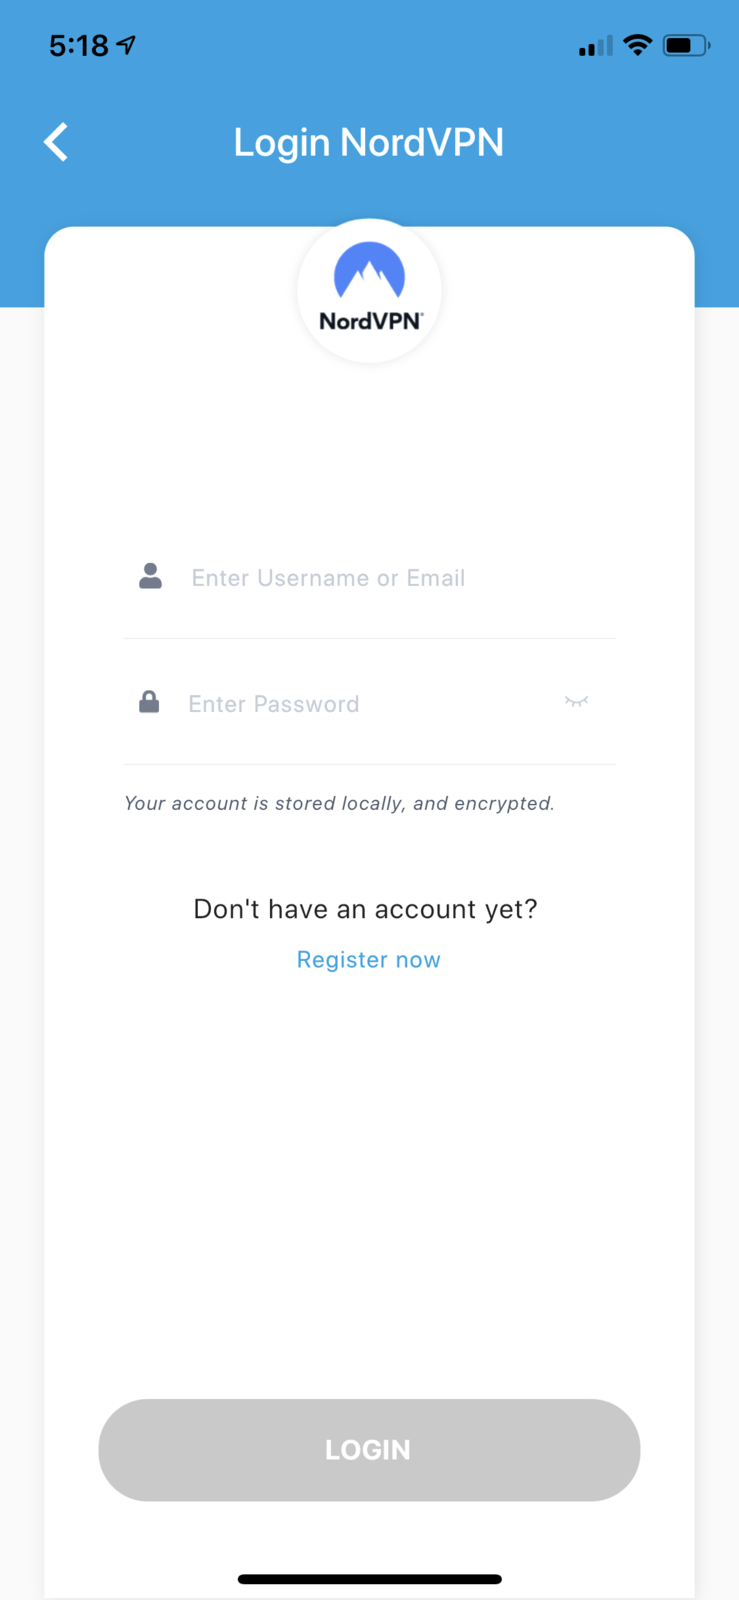Viewport: 739px width, 1600px height.
Task: Tap the home indicator bar
Action: tap(369, 1579)
